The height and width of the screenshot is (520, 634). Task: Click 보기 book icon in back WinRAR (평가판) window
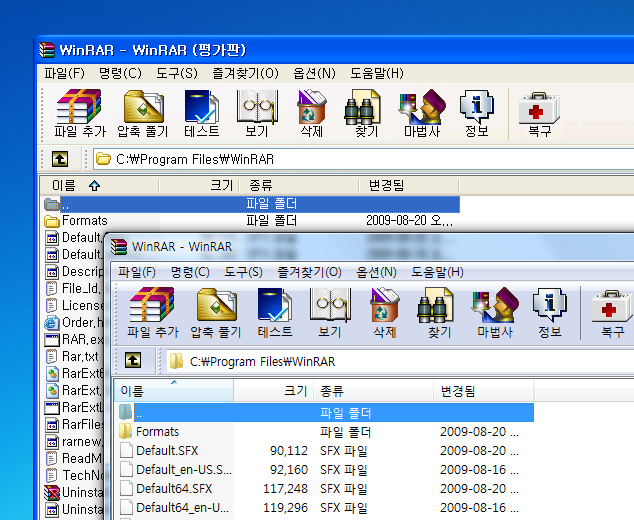pyautogui.click(x=257, y=107)
